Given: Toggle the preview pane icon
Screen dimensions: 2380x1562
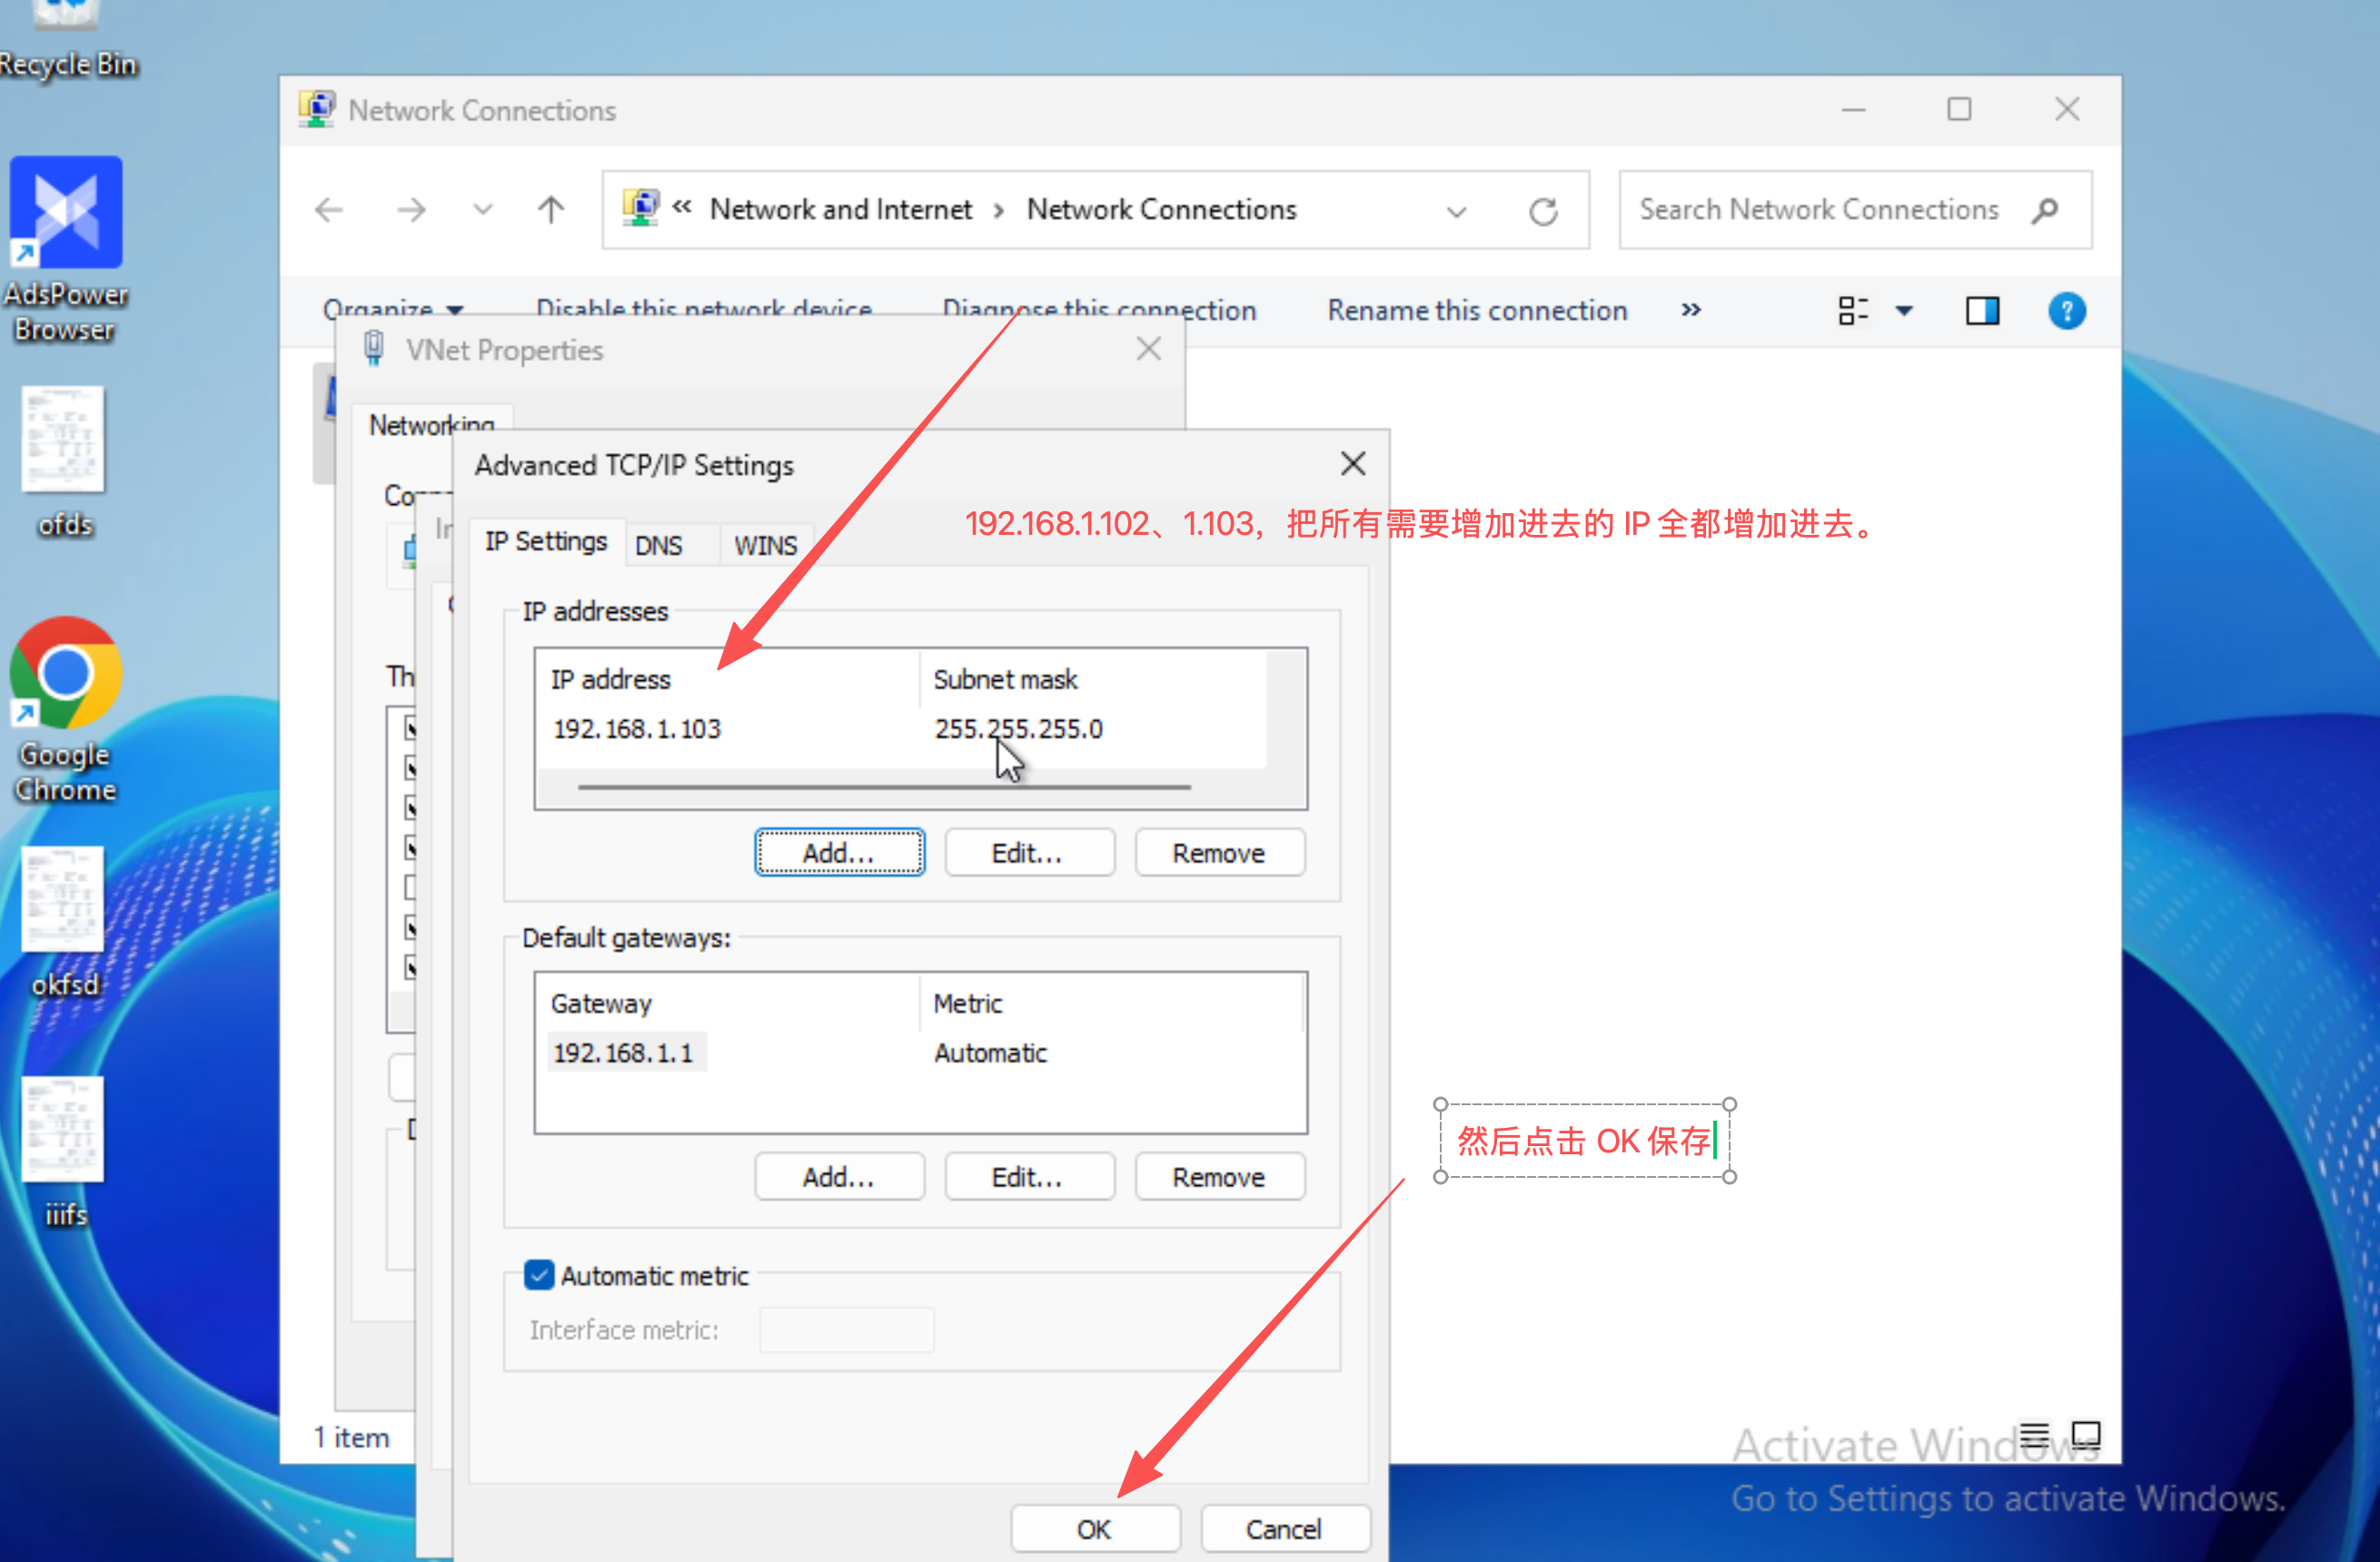Looking at the screenshot, I should point(1982,311).
